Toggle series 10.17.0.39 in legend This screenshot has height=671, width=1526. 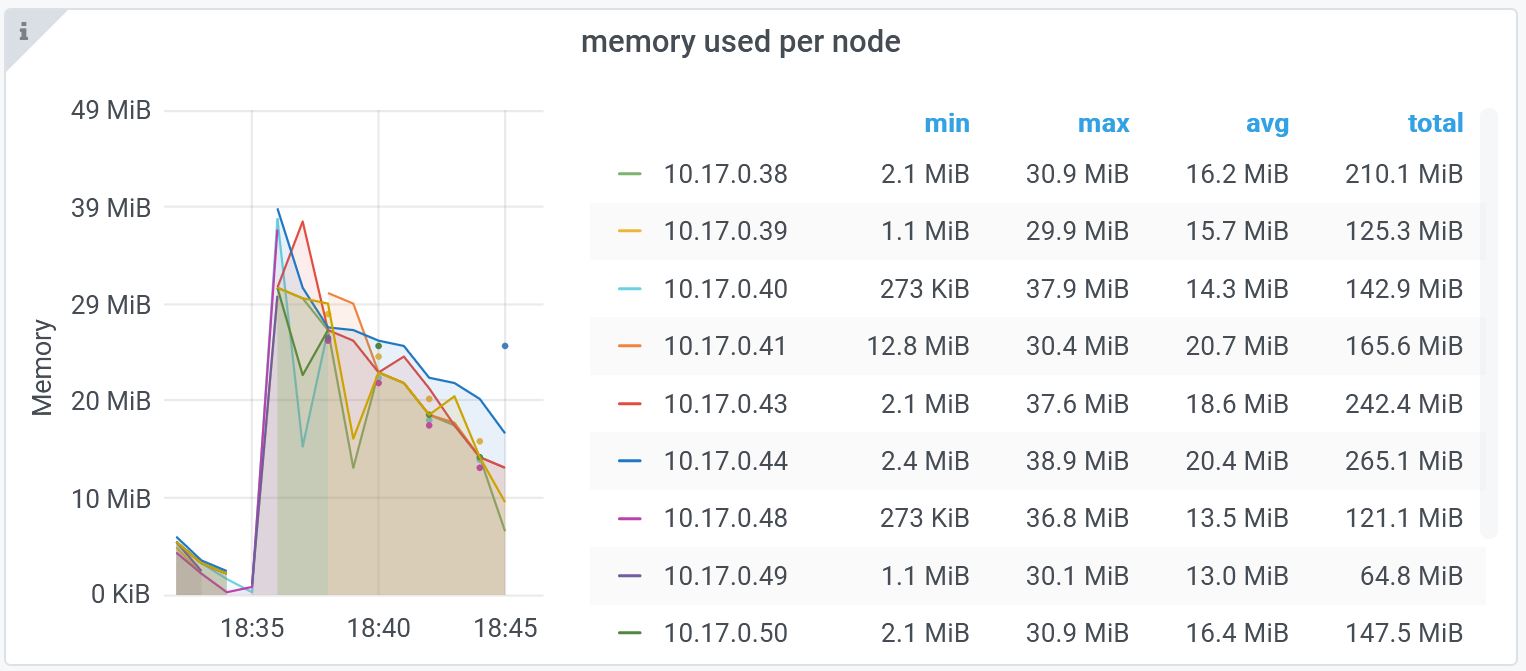725,232
